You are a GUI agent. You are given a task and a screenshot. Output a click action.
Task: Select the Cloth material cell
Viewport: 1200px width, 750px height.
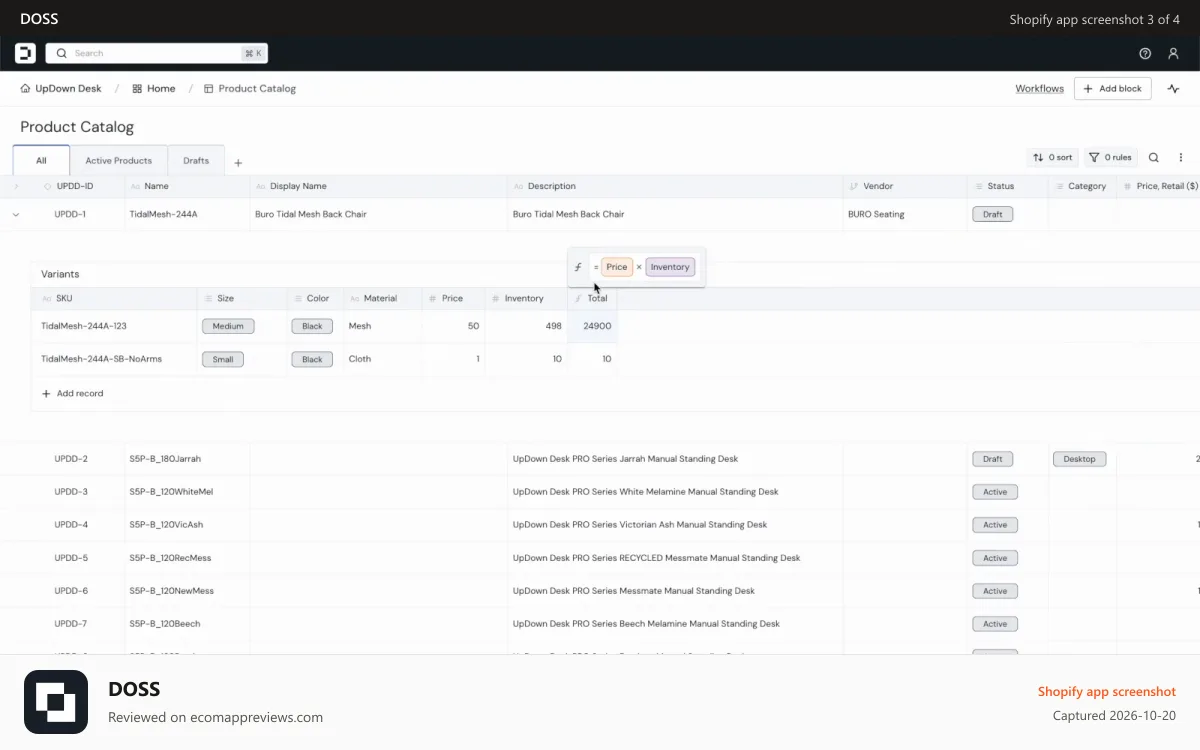pyautogui.click(x=382, y=359)
